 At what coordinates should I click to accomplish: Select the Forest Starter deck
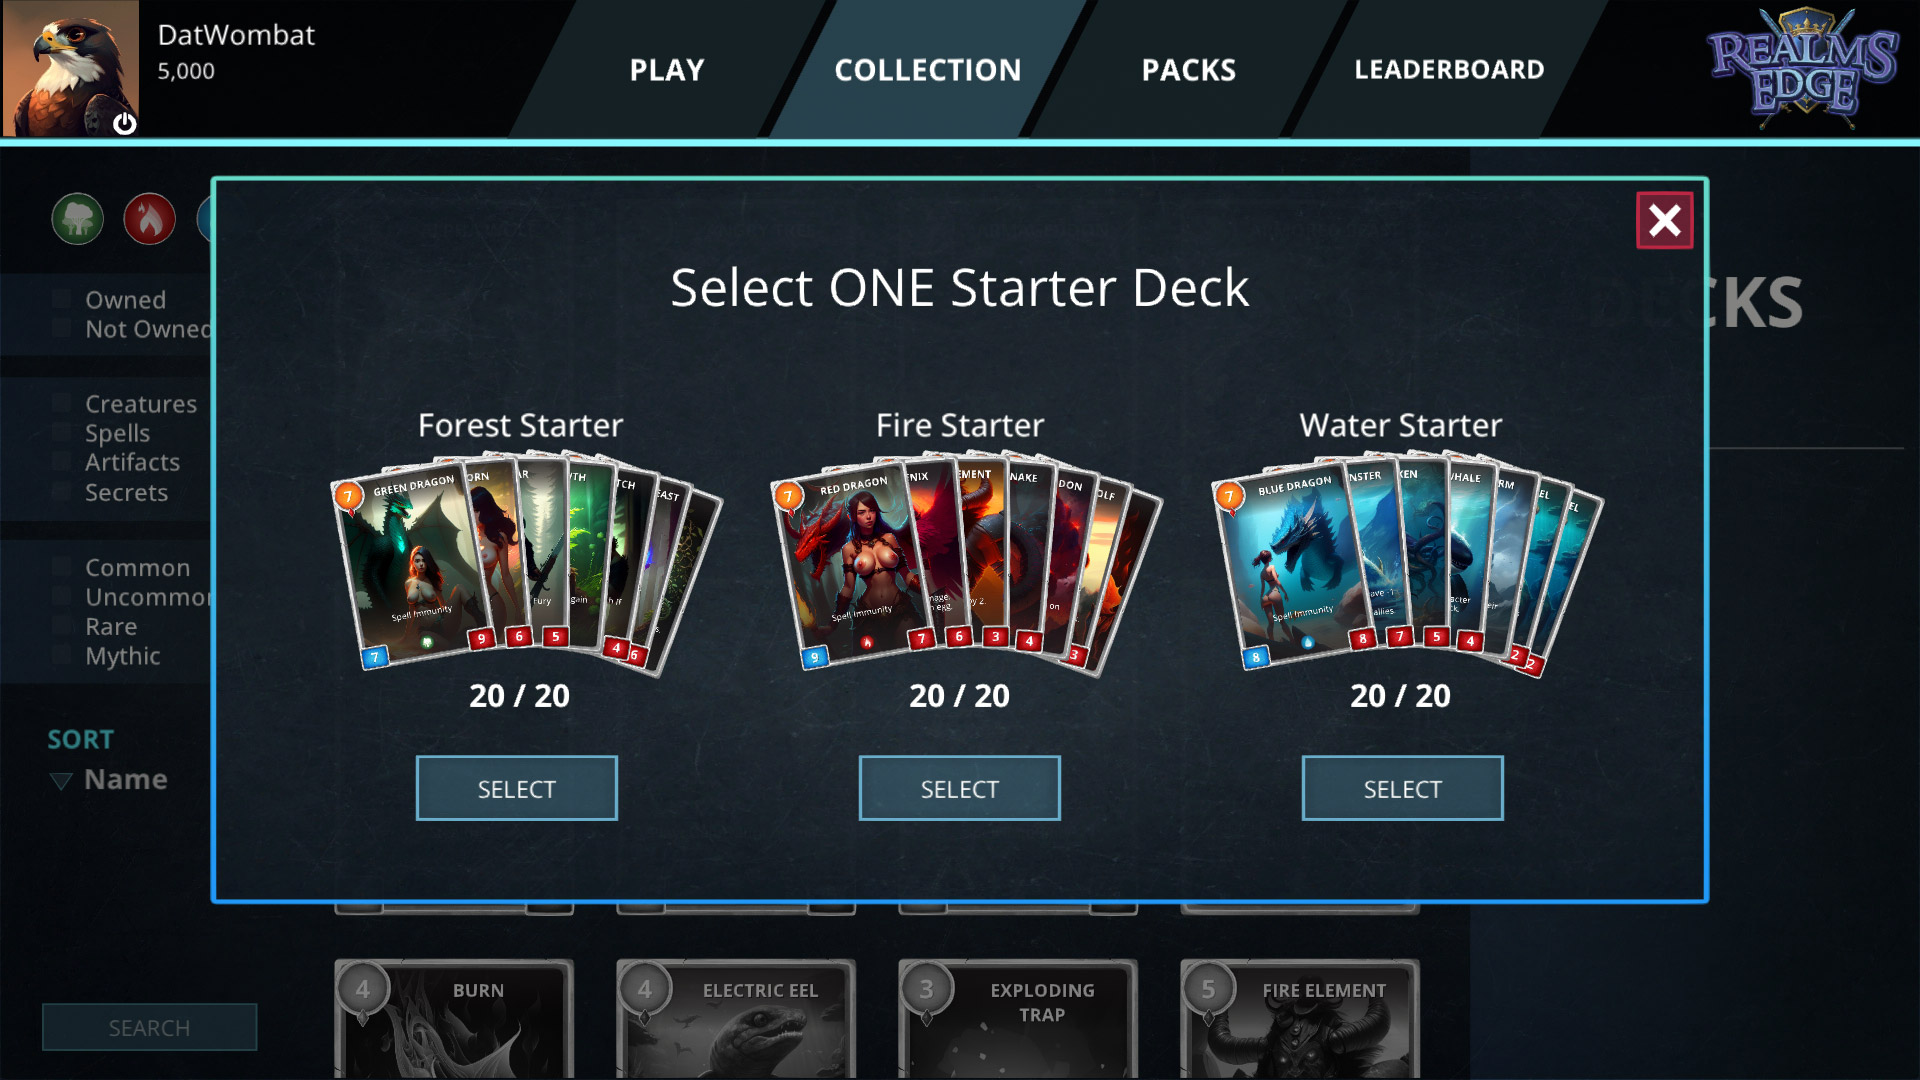[x=517, y=789]
